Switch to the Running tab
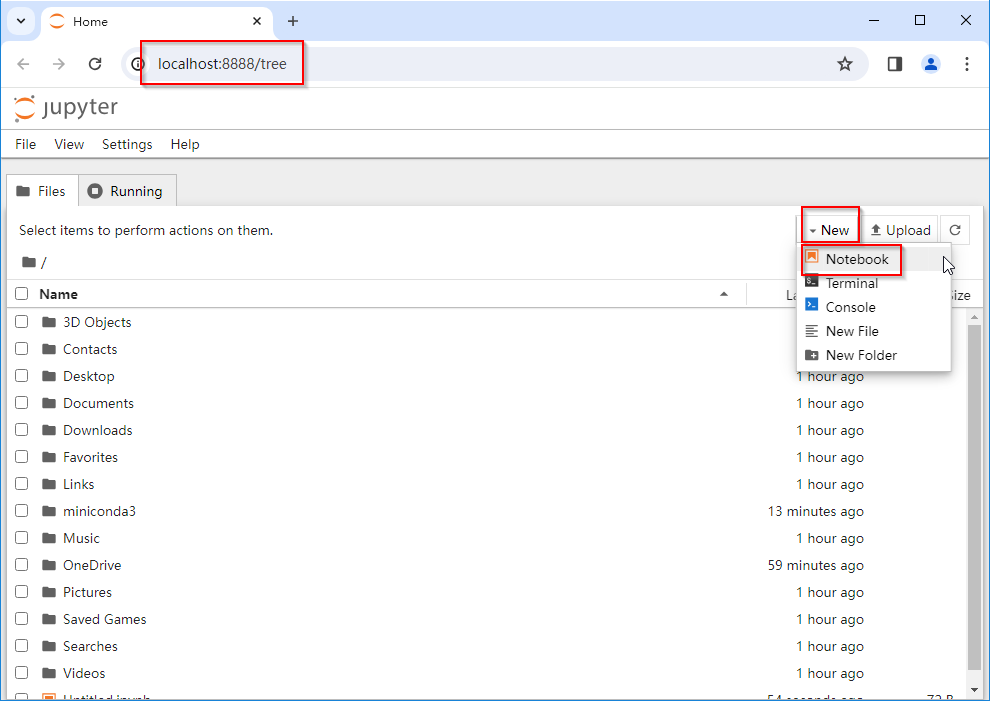 [126, 191]
